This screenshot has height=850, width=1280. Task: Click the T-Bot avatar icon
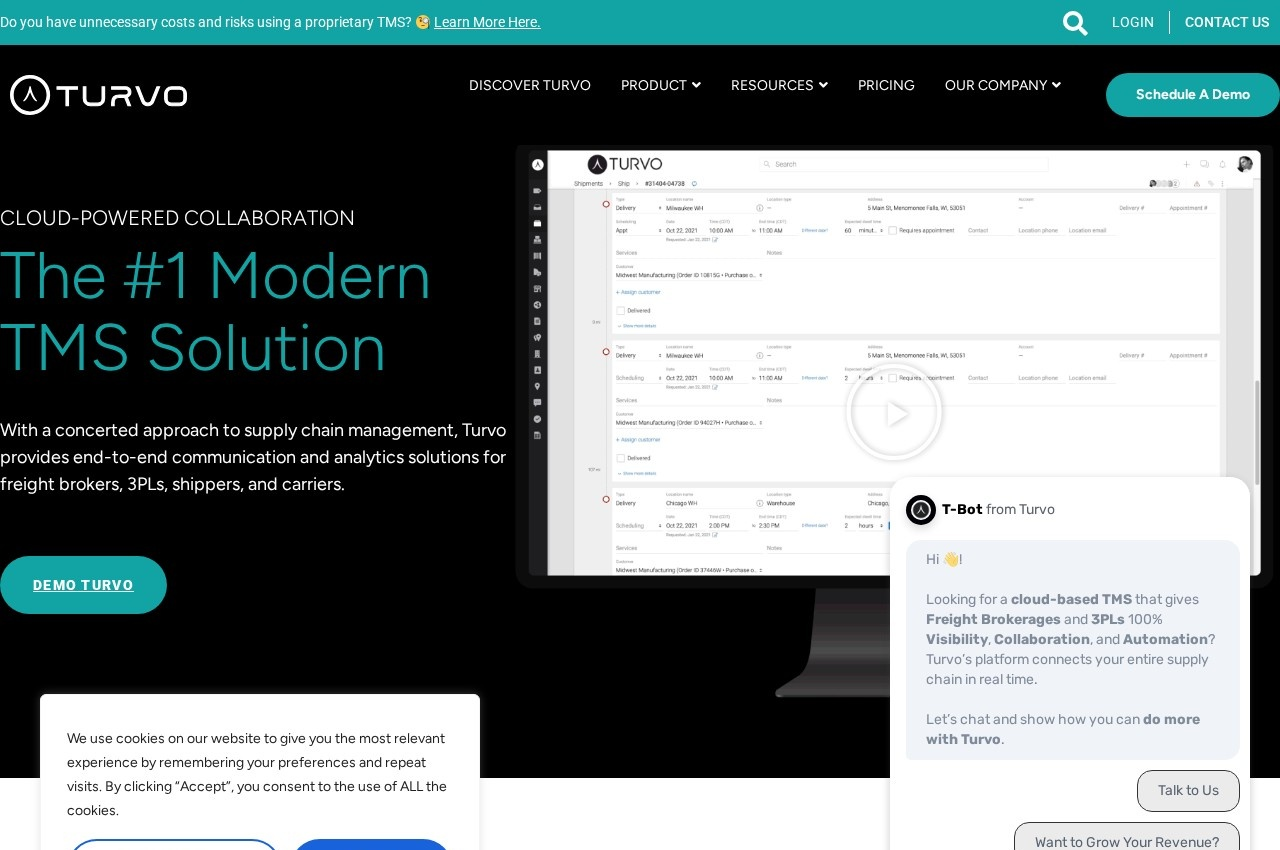[921, 510]
